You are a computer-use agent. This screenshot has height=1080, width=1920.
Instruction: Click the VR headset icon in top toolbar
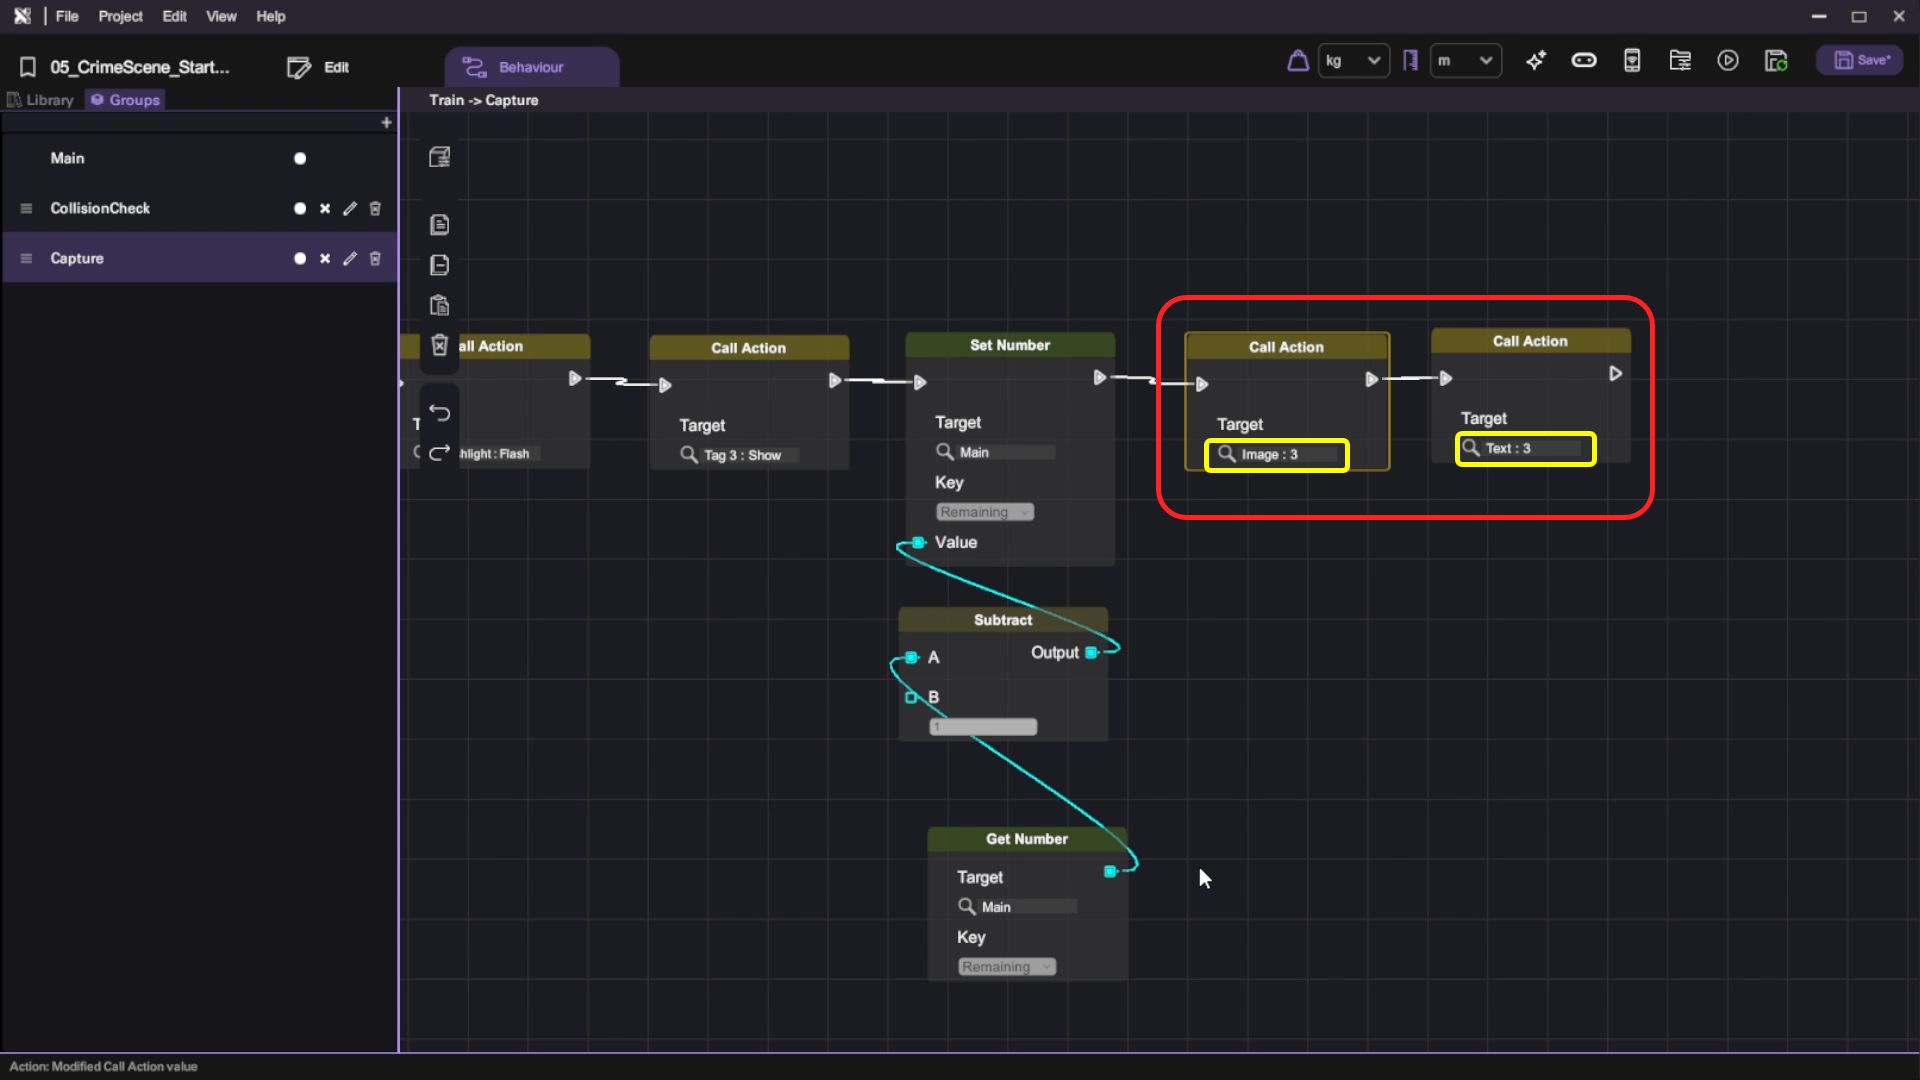point(1583,61)
